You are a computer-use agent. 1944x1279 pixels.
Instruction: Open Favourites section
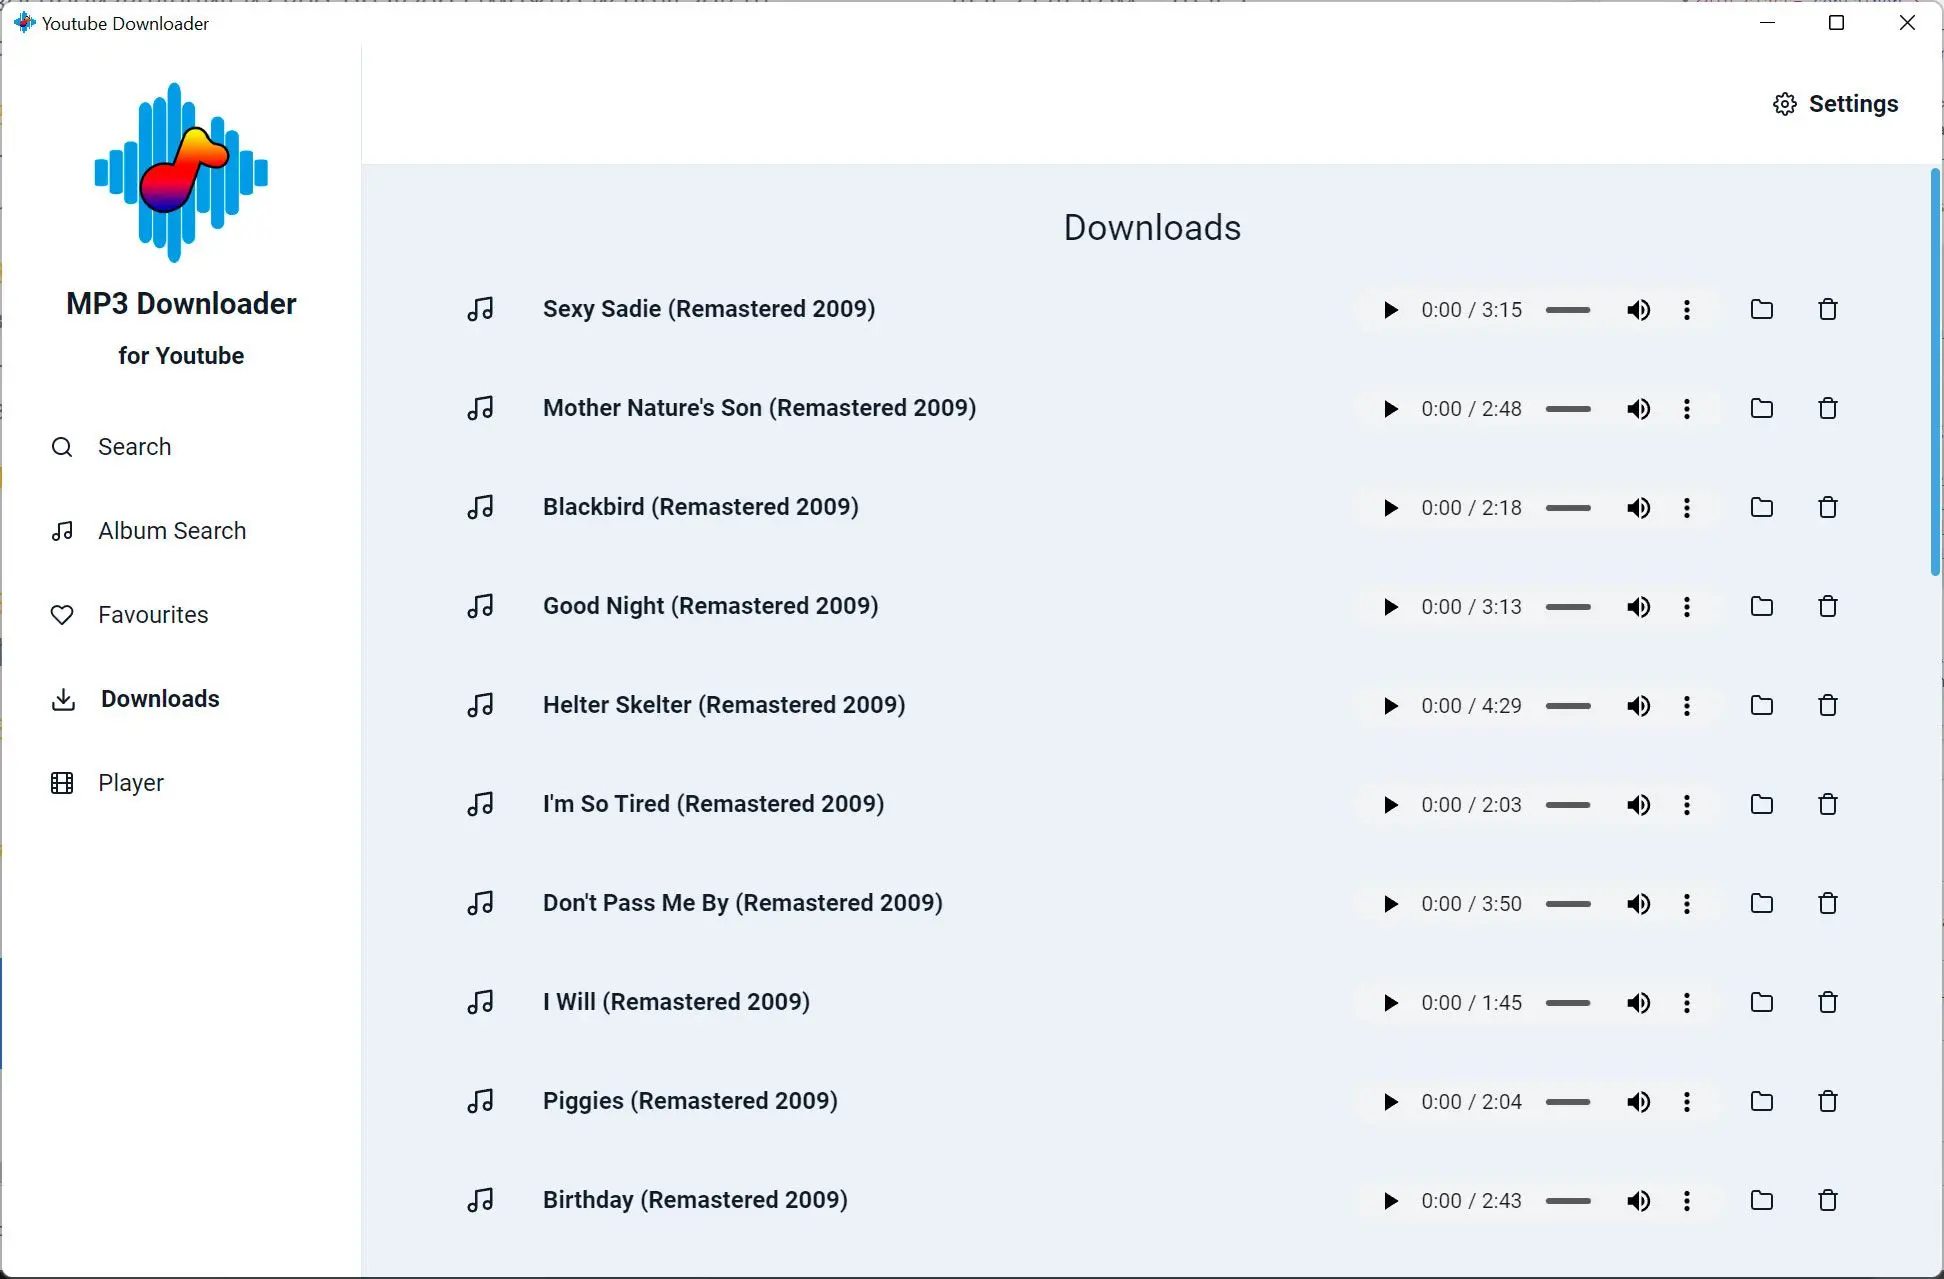tap(153, 614)
